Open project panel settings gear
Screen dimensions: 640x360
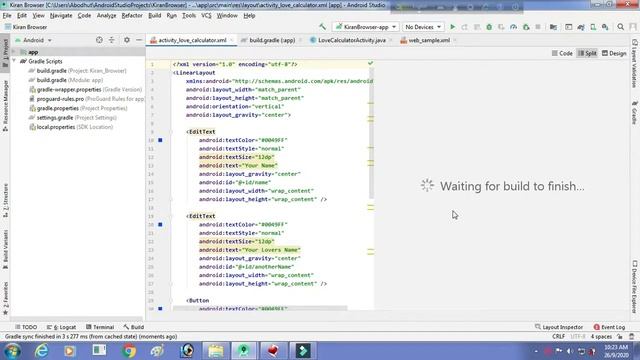127,40
